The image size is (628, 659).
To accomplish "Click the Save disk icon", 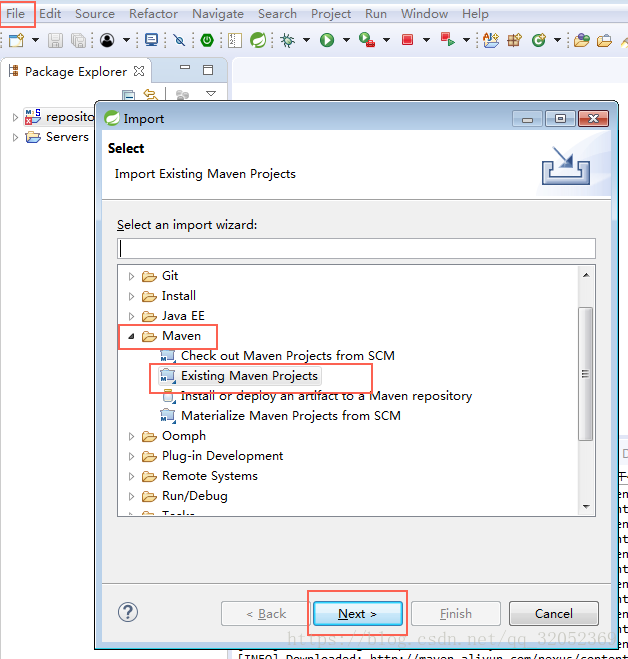I will pos(55,40).
